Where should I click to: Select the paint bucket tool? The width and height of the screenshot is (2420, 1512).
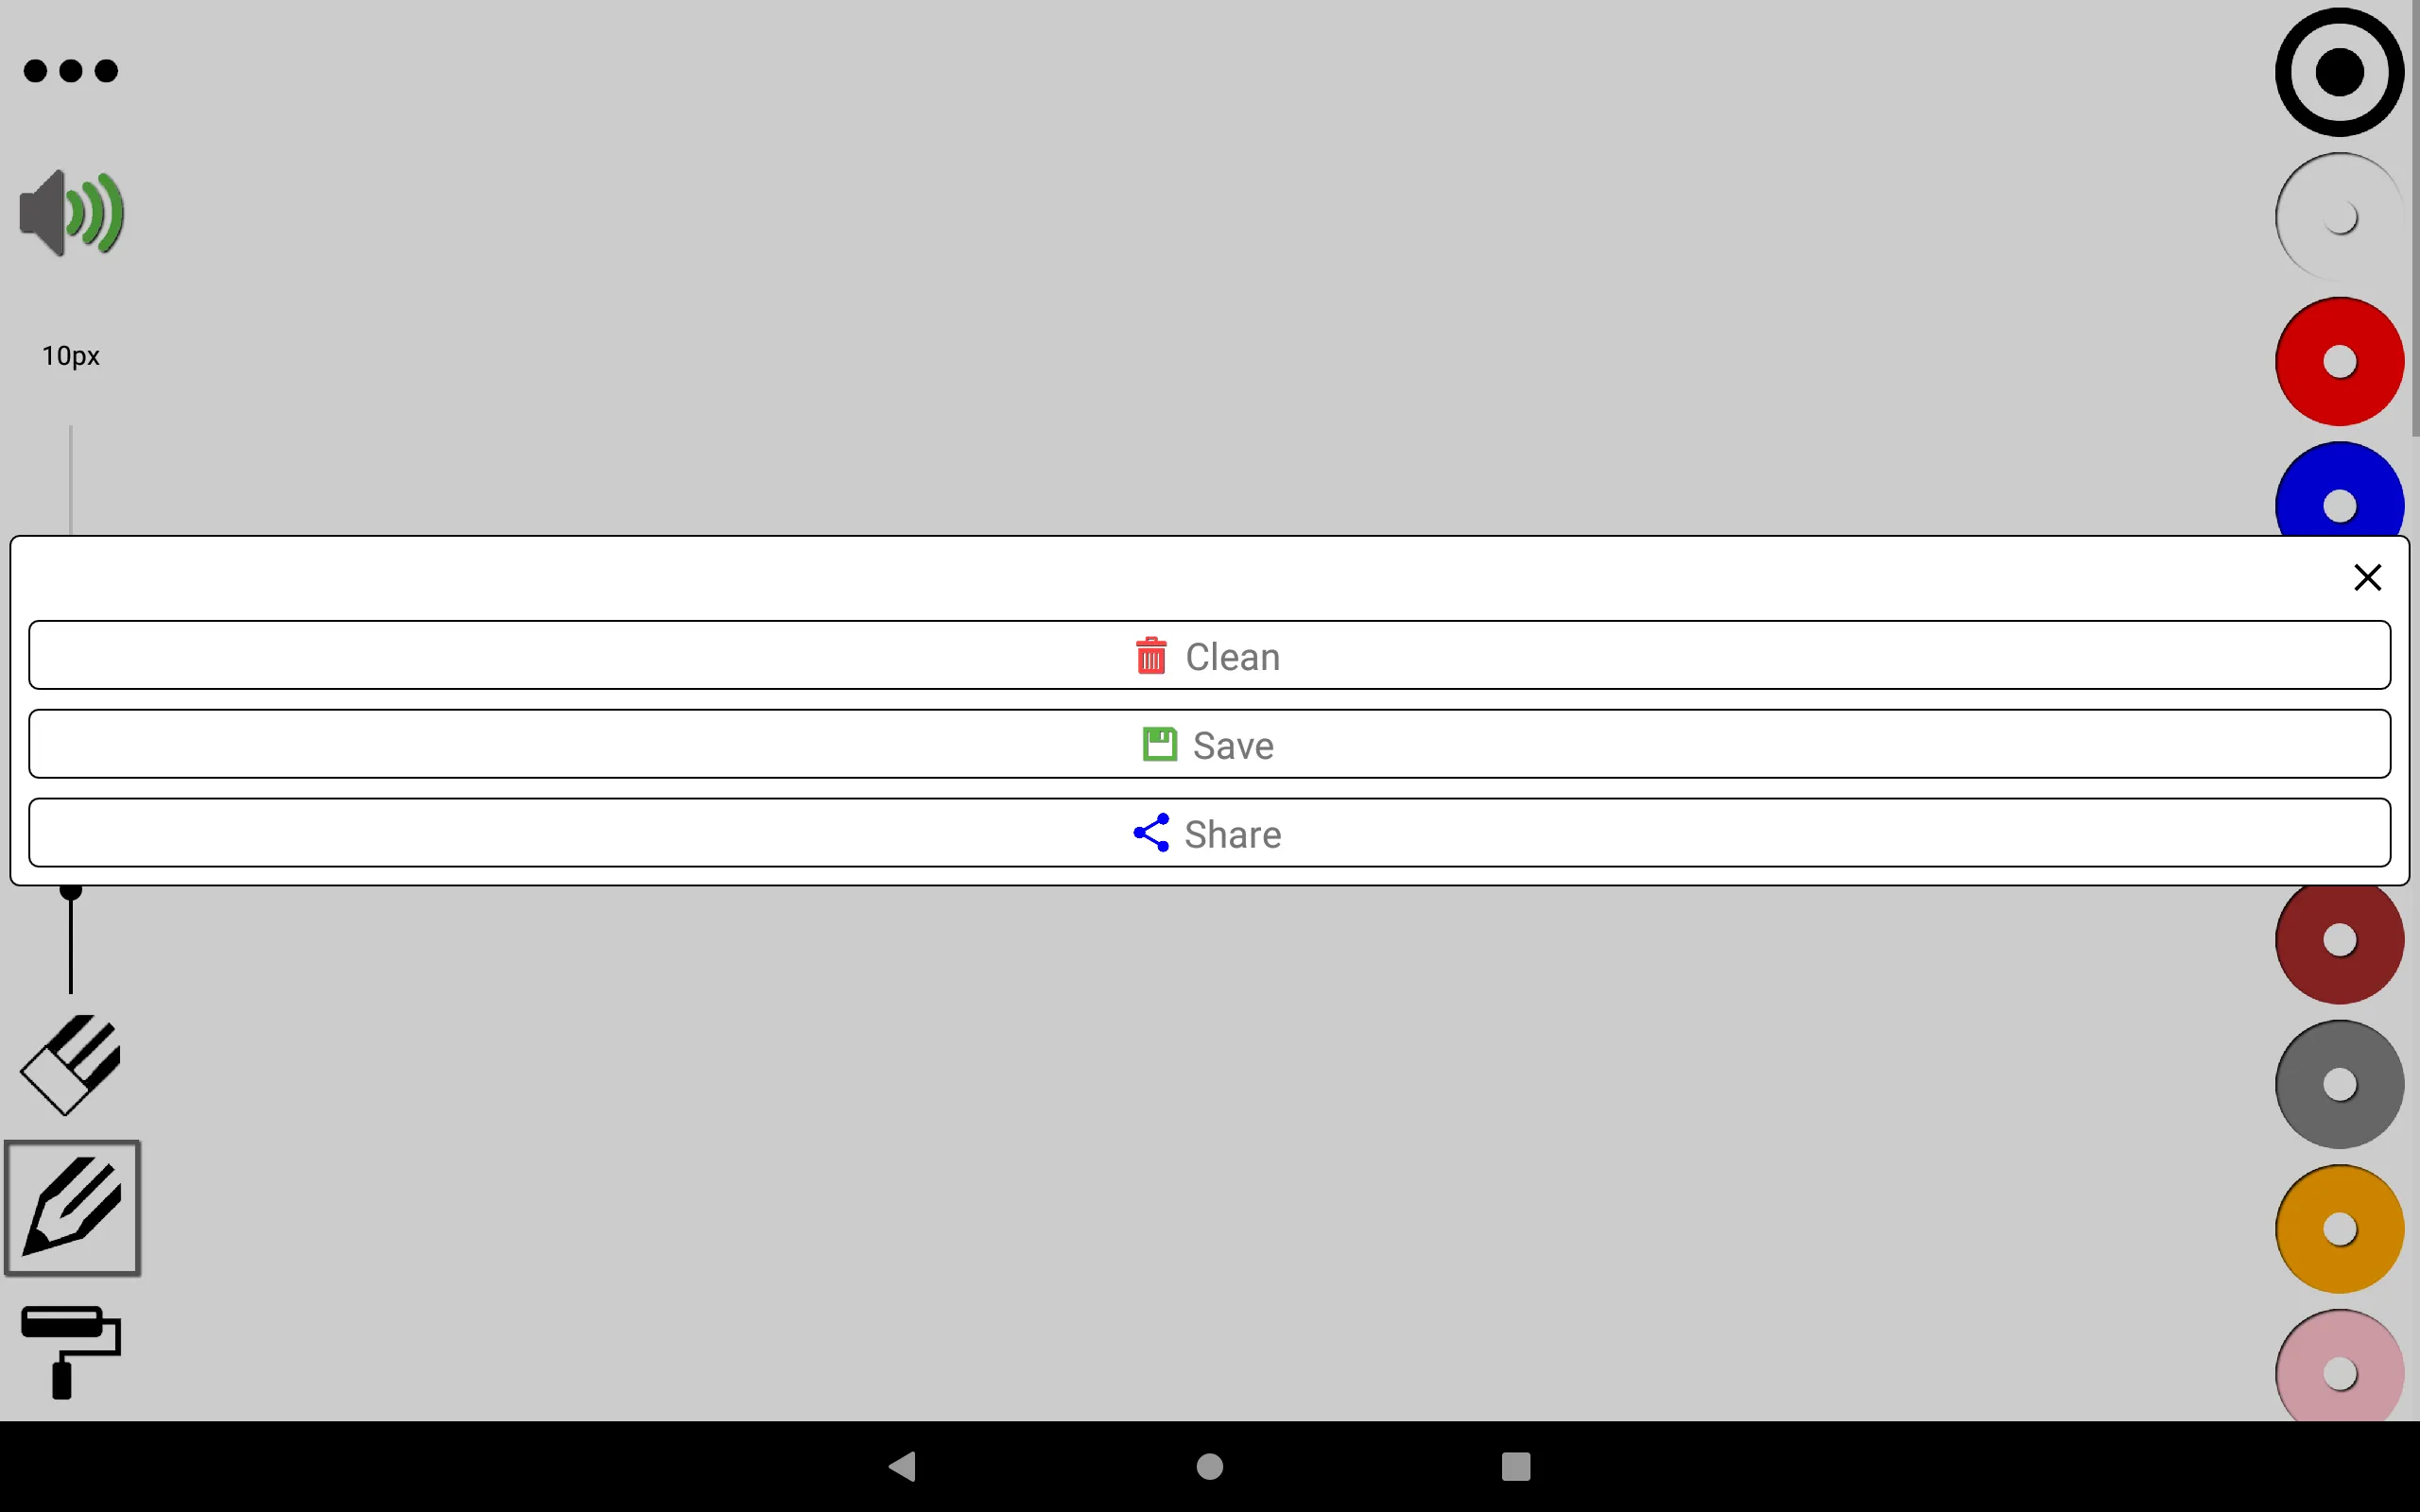pyautogui.click(x=70, y=1350)
